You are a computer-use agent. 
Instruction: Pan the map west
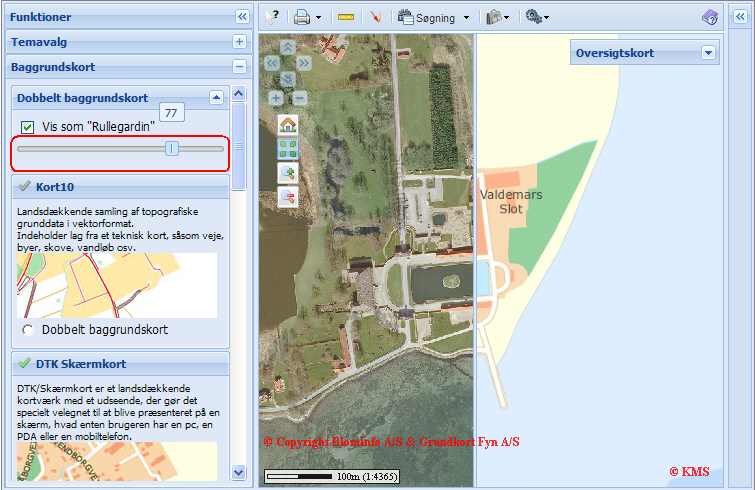pos(272,63)
